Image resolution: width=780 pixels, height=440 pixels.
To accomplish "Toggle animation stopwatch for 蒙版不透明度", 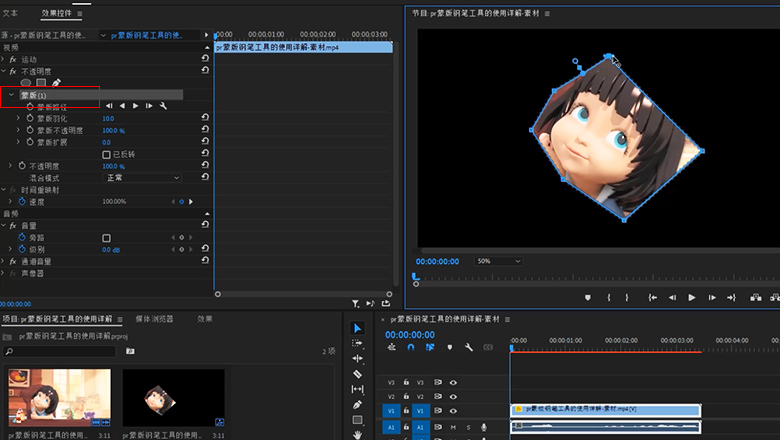I will 30,130.
